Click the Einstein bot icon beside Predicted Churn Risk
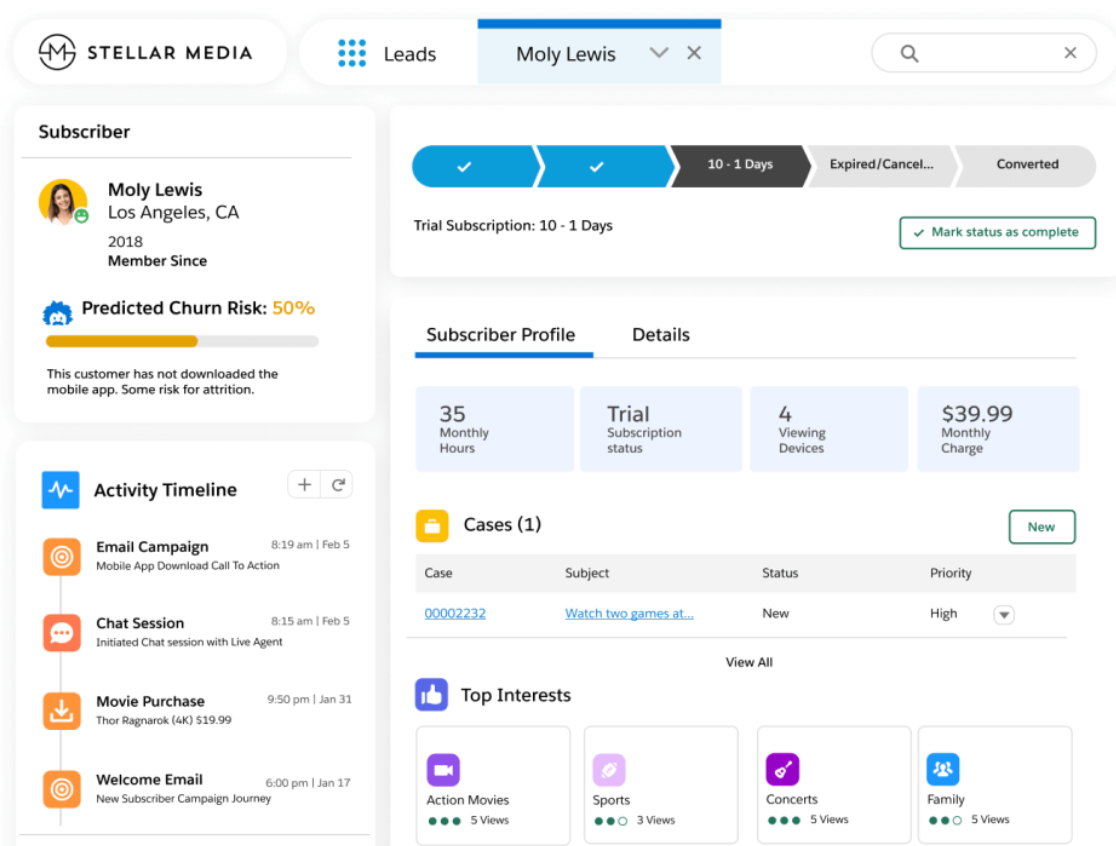1116x846 pixels. pyautogui.click(x=57, y=310)
